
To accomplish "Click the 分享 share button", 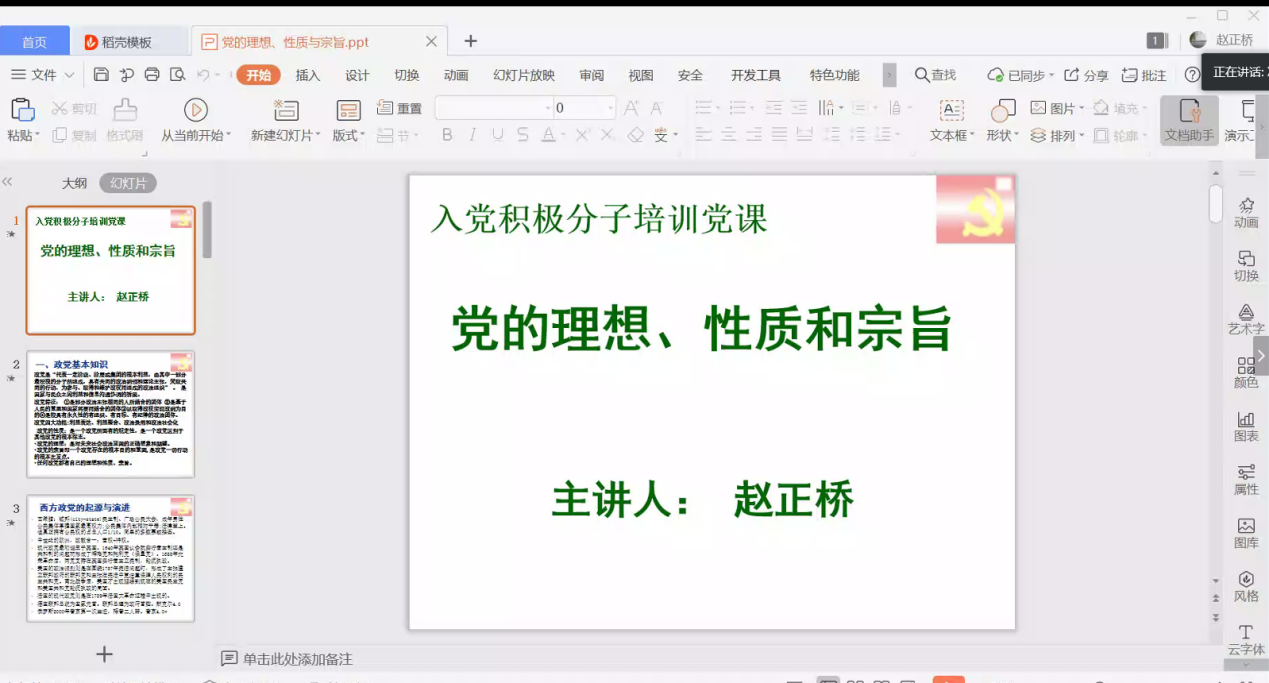I will (1087, 75).
